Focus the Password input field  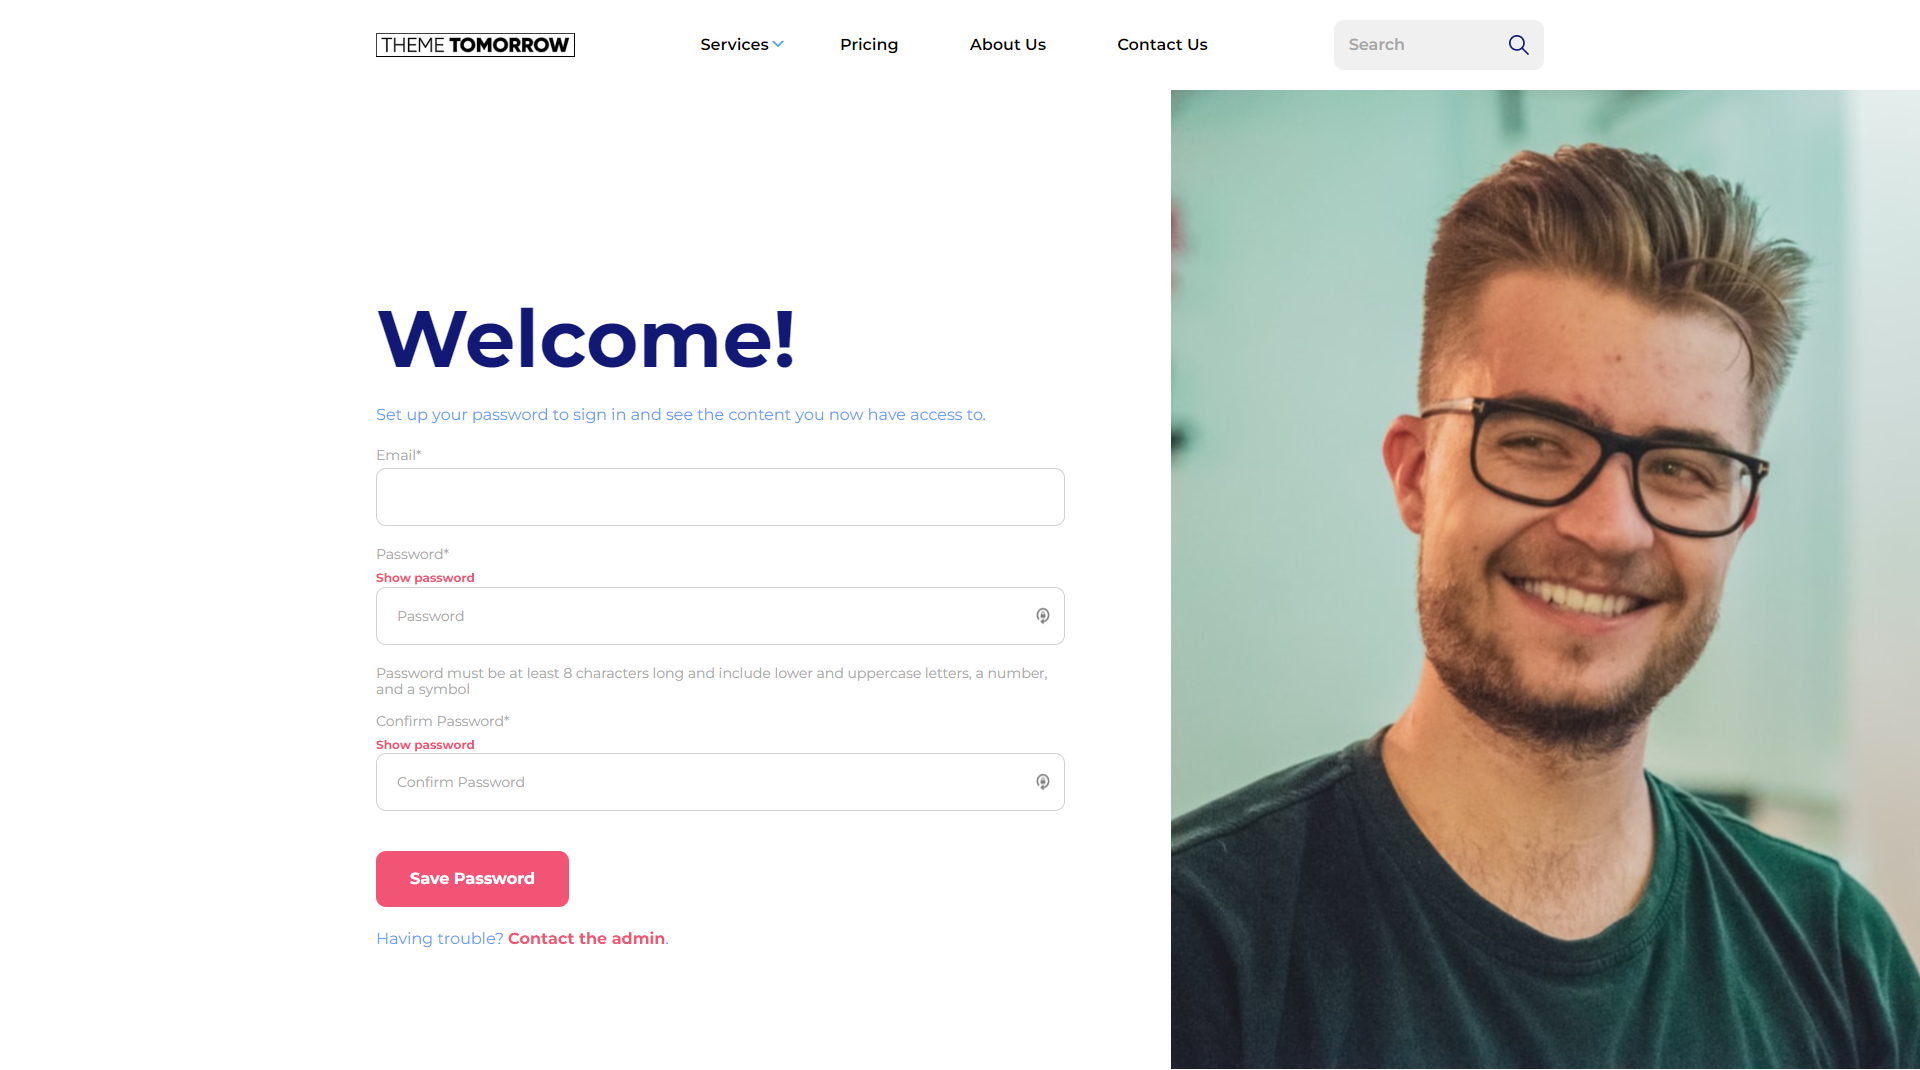(720, 616)
